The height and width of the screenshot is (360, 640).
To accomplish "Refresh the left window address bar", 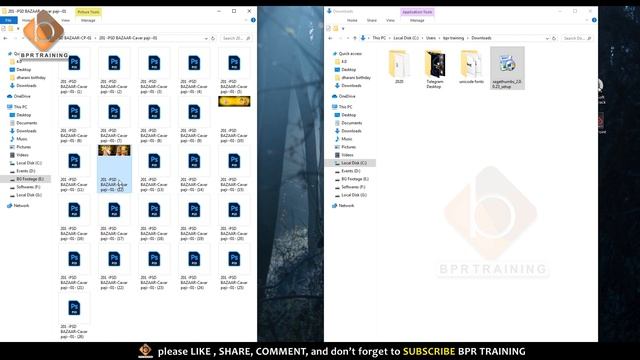I will pyautogui.click(x=213, y=38).
